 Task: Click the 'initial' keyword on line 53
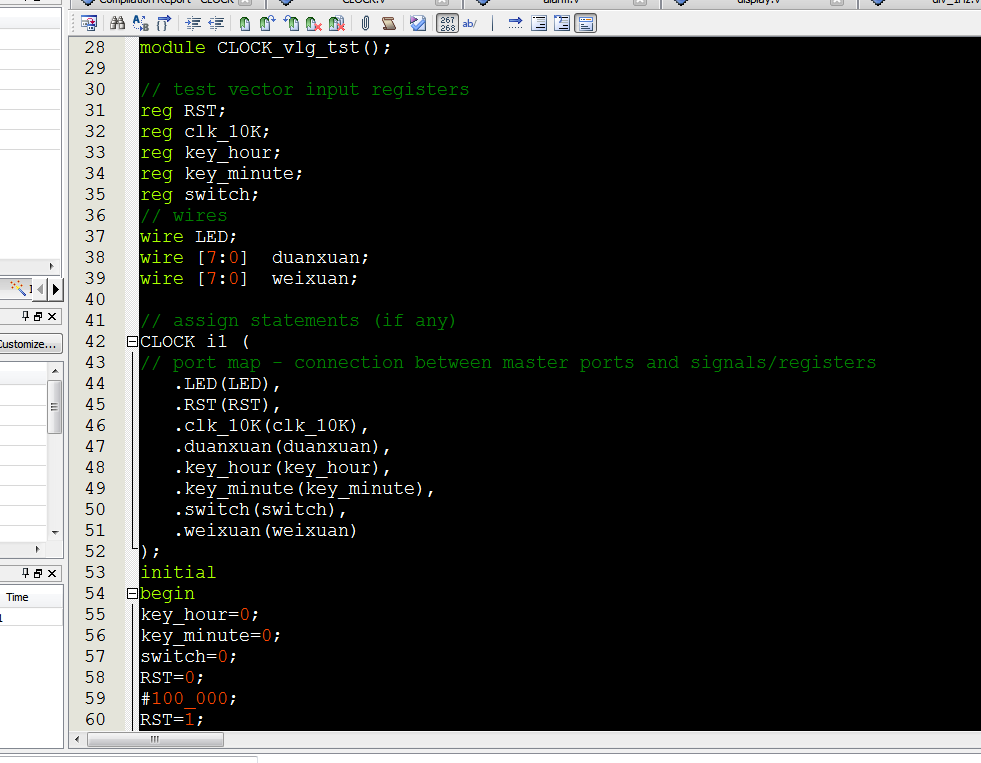point(178,573)
